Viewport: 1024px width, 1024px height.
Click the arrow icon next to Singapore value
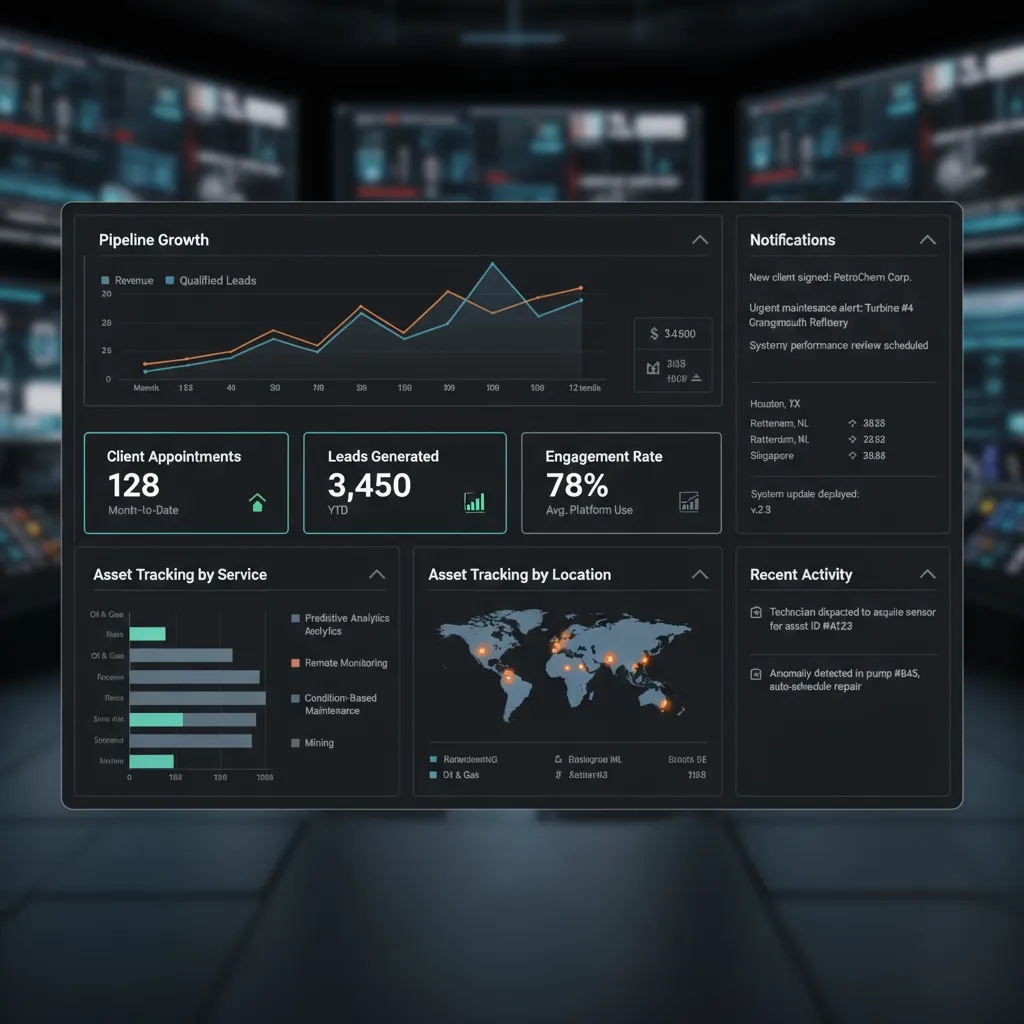[x=852, y=456]
